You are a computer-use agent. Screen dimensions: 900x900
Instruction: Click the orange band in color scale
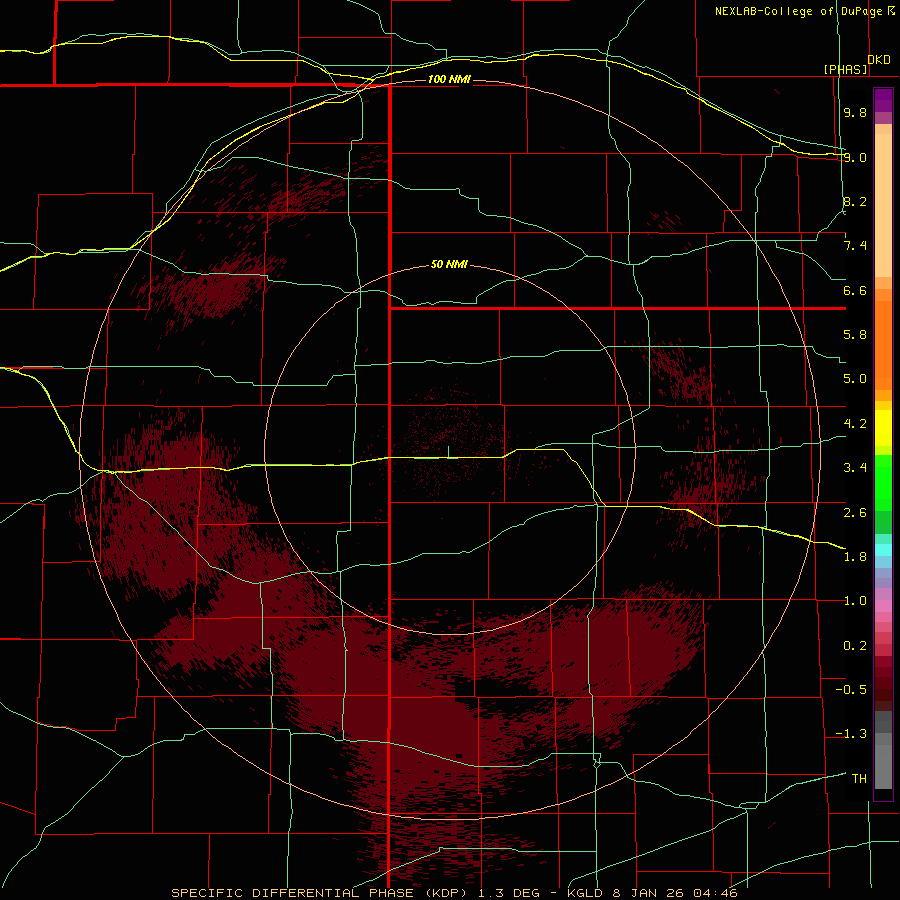[883, 344]
